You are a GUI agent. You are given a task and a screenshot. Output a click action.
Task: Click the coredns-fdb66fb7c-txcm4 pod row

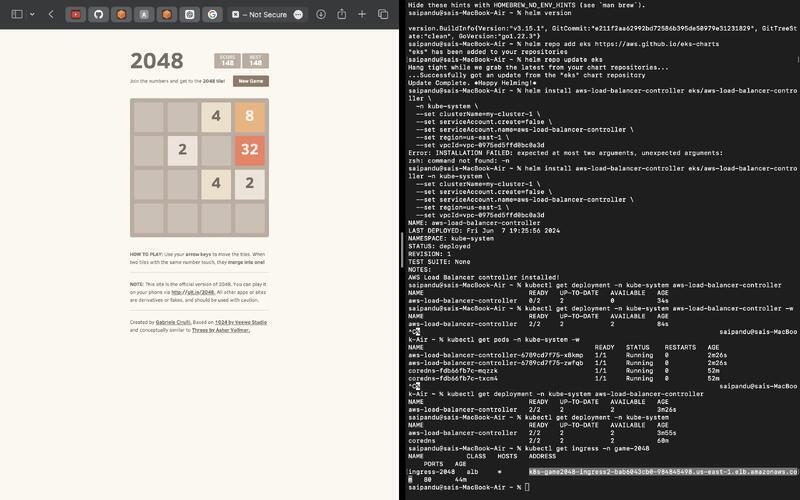pos(564,379)
